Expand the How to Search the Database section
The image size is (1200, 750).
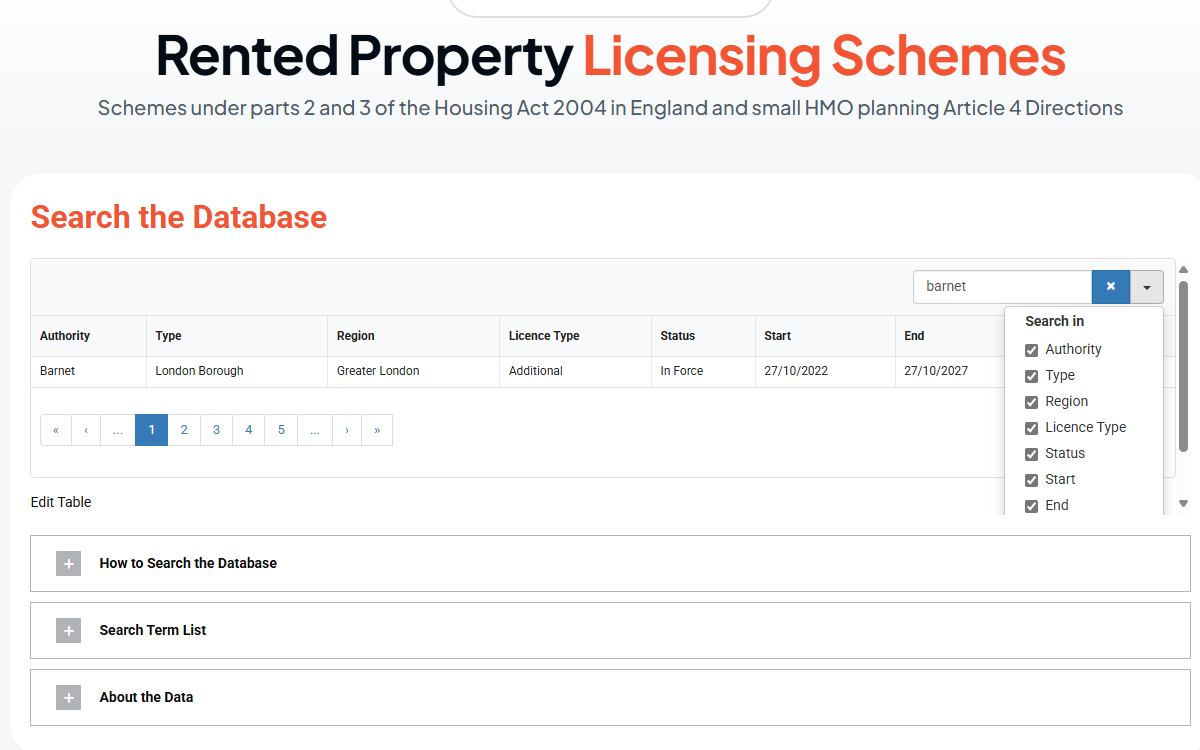pos(188,563)
